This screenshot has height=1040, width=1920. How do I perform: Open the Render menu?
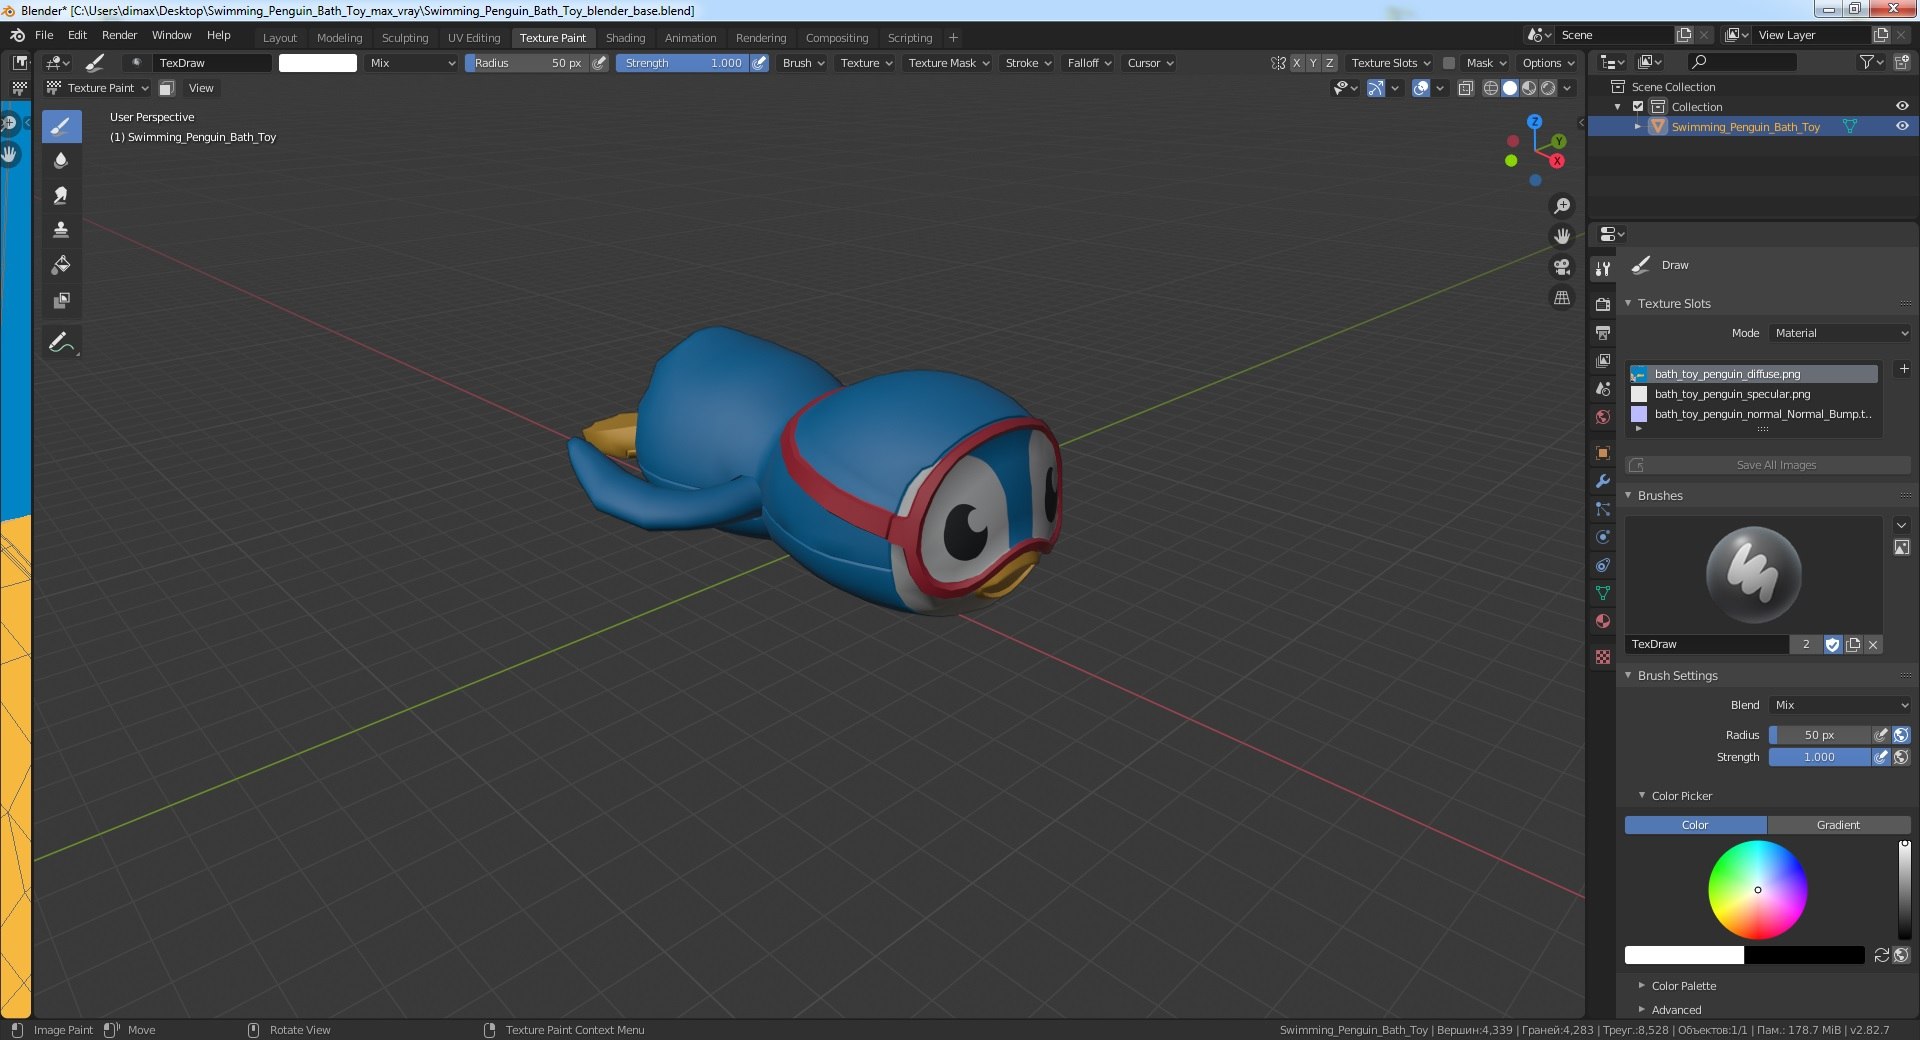(x=119, y=35)
